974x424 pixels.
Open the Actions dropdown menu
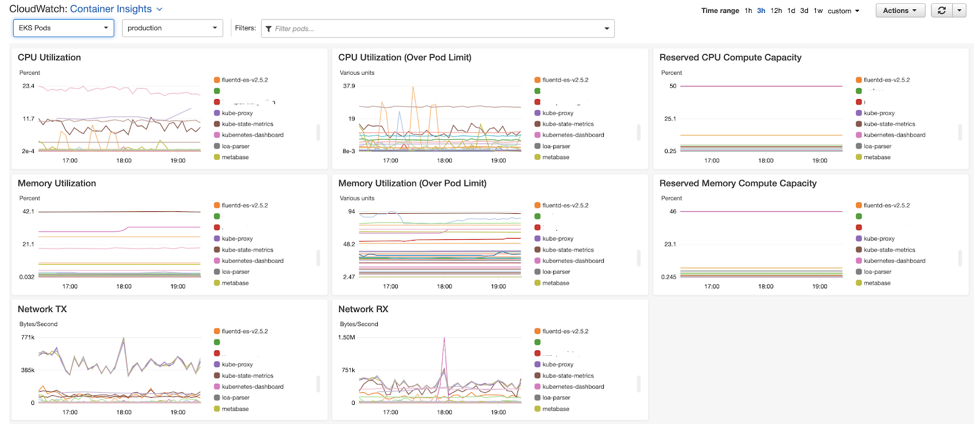pyautogui.click(x=900, y=11)
